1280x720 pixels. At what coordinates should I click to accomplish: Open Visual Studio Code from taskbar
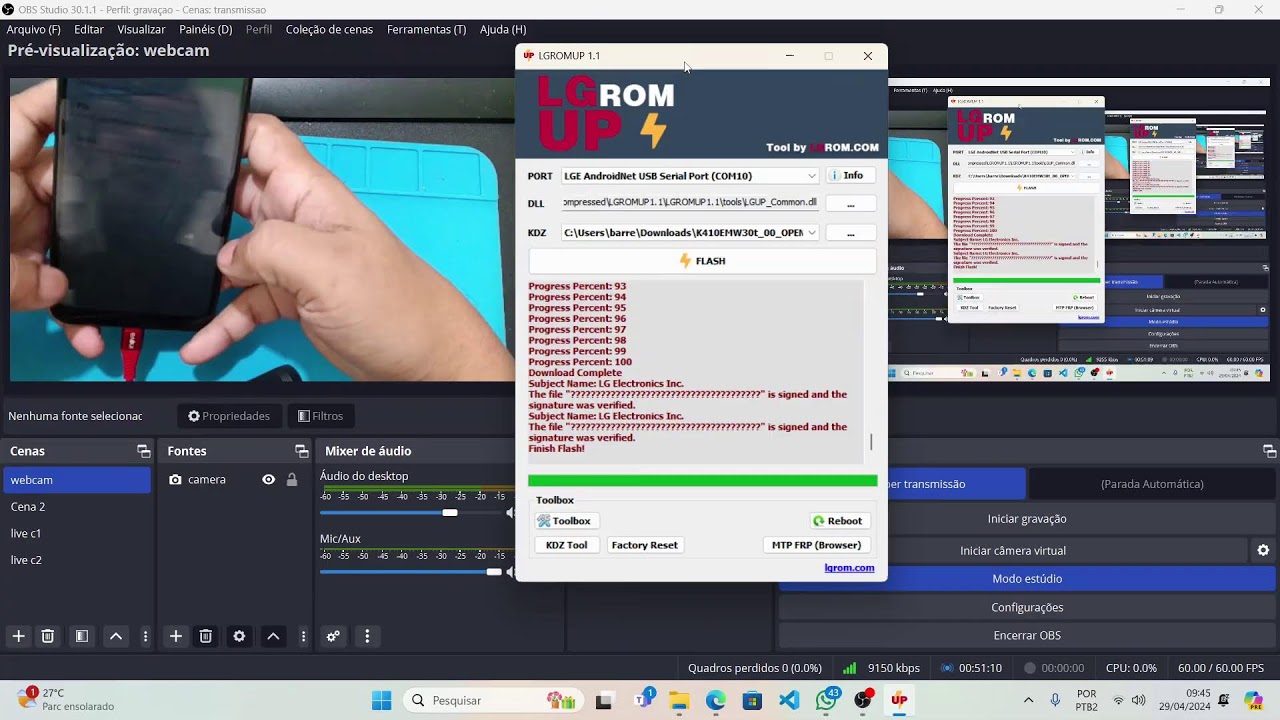(789, 701)
